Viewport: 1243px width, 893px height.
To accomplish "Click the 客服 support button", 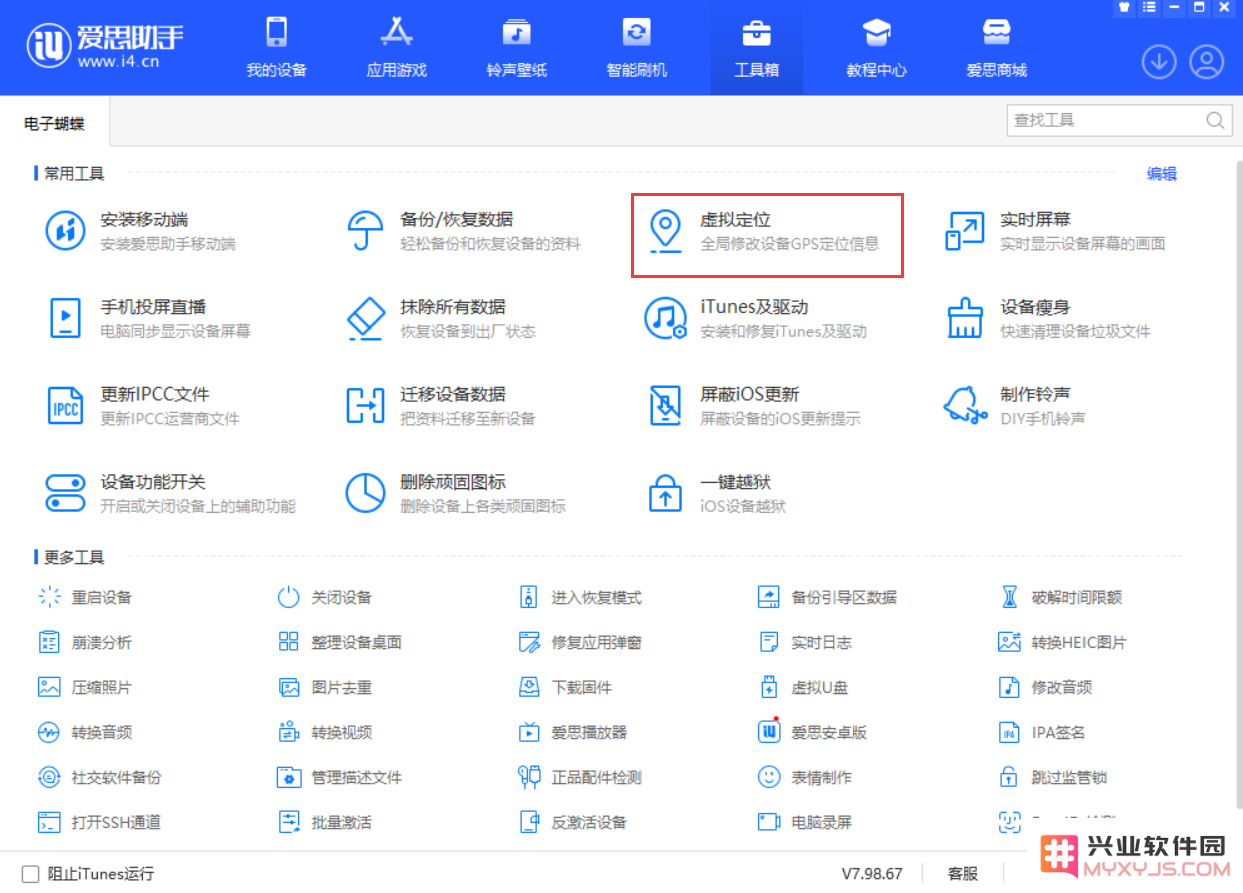I will pos(962,873).
